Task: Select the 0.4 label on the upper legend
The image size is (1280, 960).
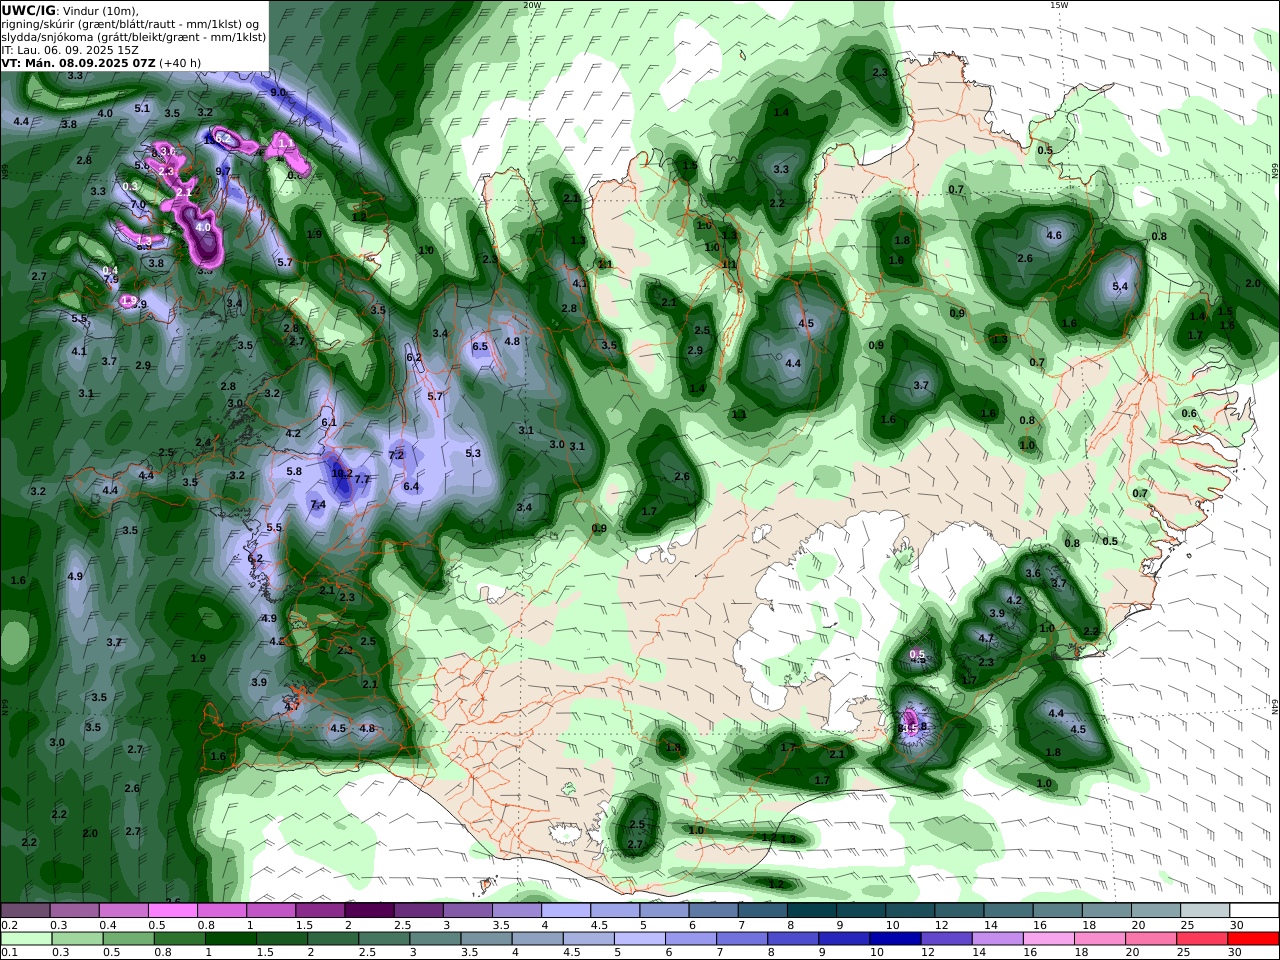Action: coord(108,926)
